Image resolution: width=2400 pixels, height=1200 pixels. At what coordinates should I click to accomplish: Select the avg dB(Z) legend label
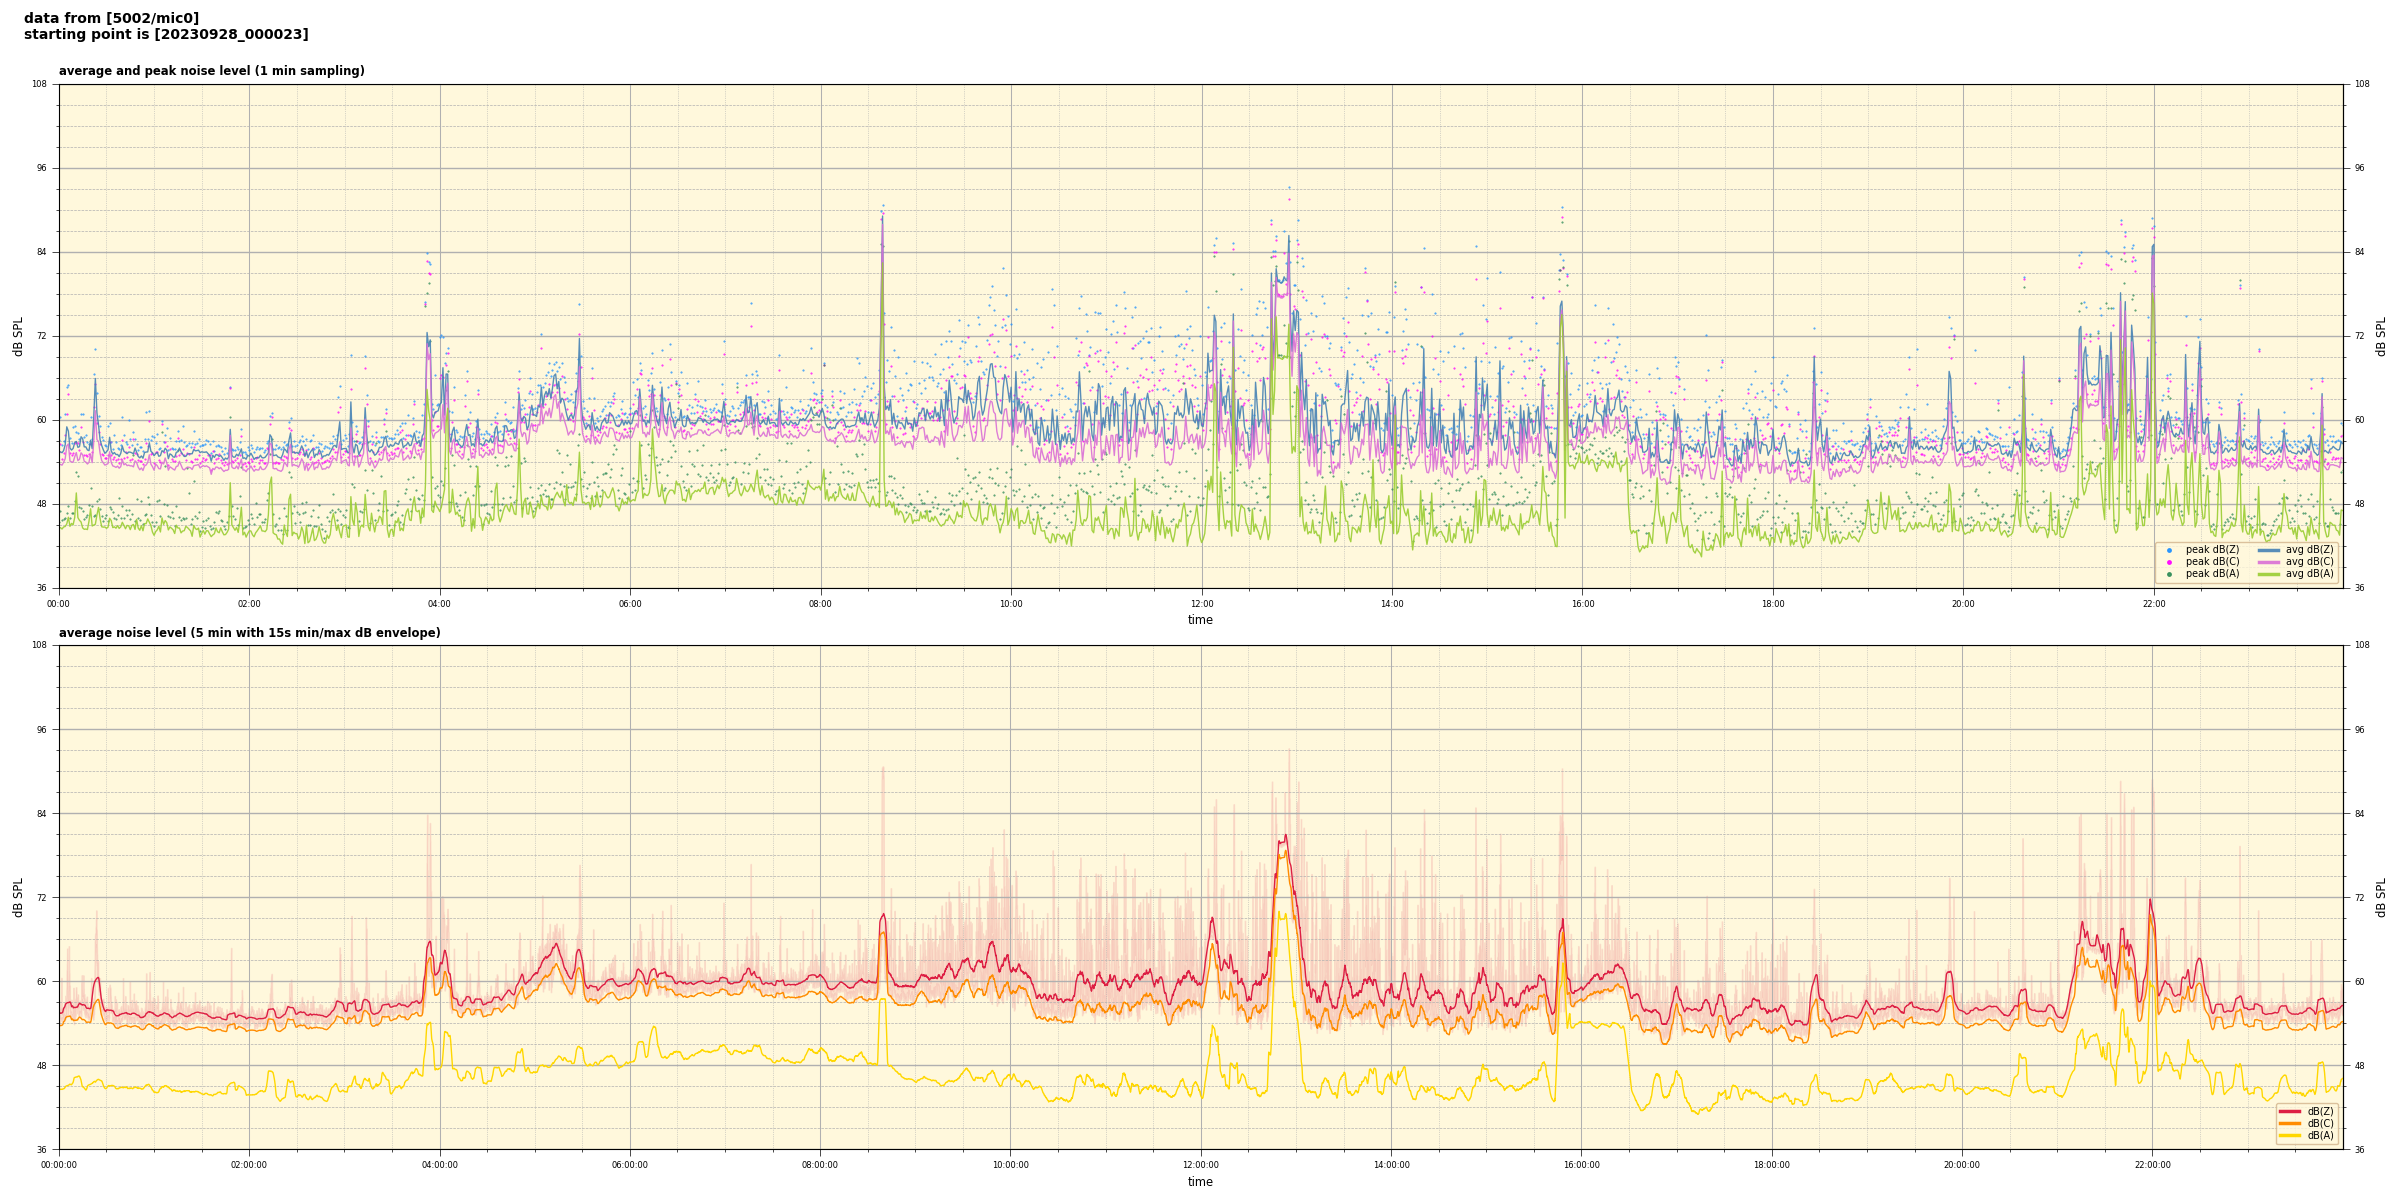click(2309, 550)
